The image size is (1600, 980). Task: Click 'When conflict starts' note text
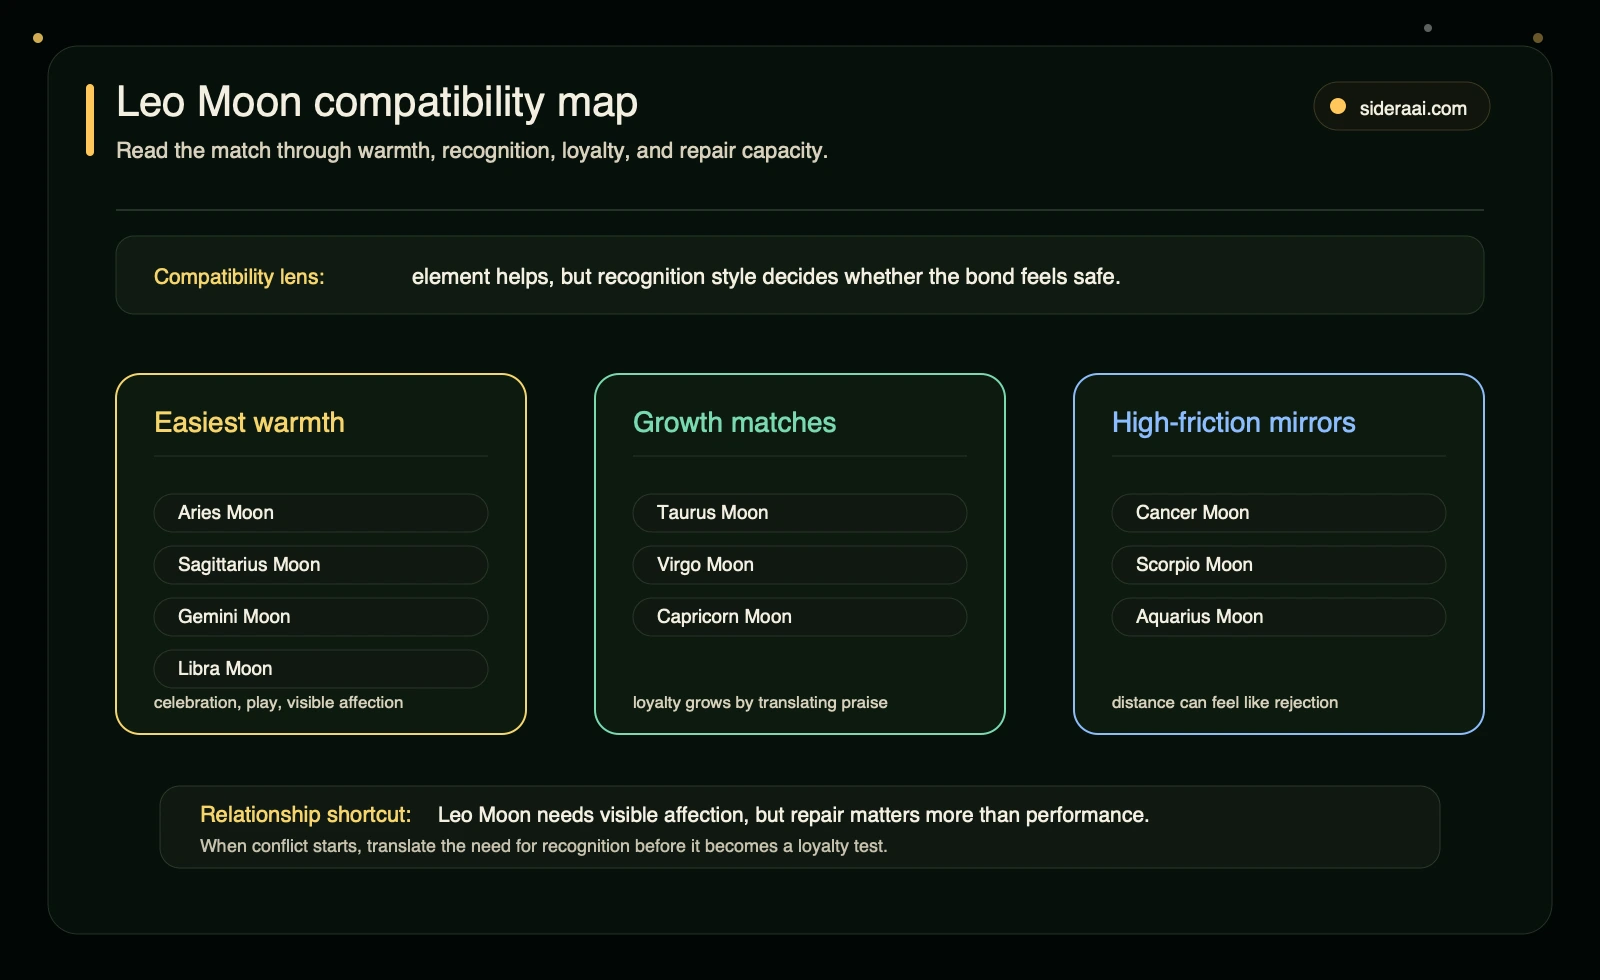click(x=543, y=846)
